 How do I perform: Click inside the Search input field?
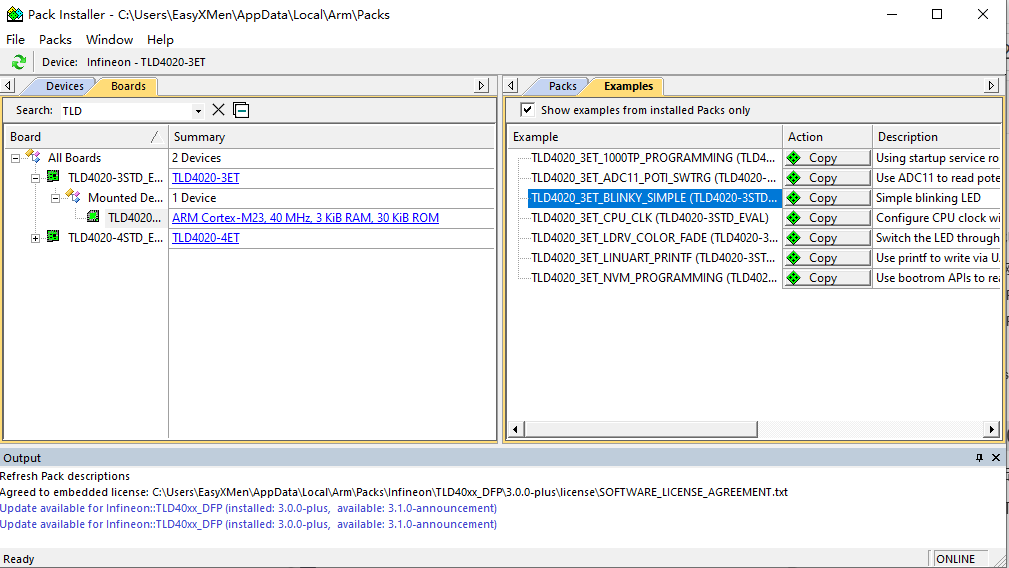(x=126, y=111)
